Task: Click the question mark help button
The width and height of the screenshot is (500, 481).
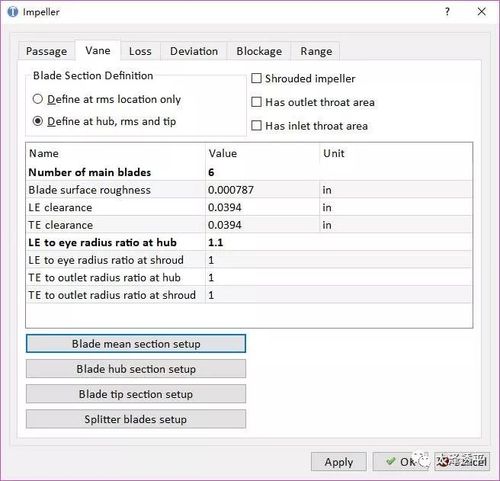Action: pyautogui.click(x=447, y=12)
